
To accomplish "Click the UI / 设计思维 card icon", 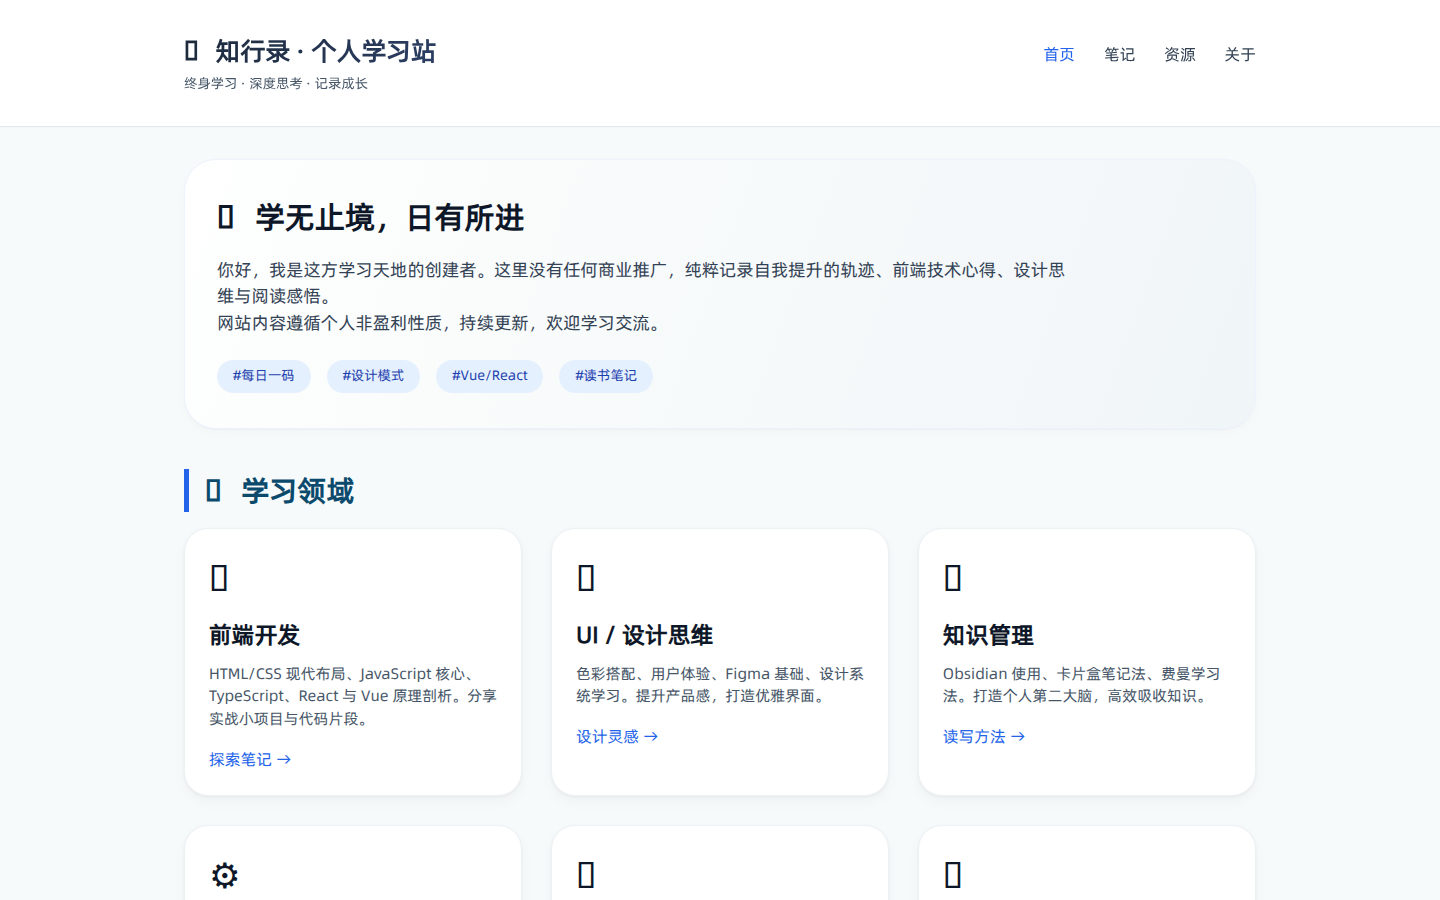I will (x=586, y=578).
